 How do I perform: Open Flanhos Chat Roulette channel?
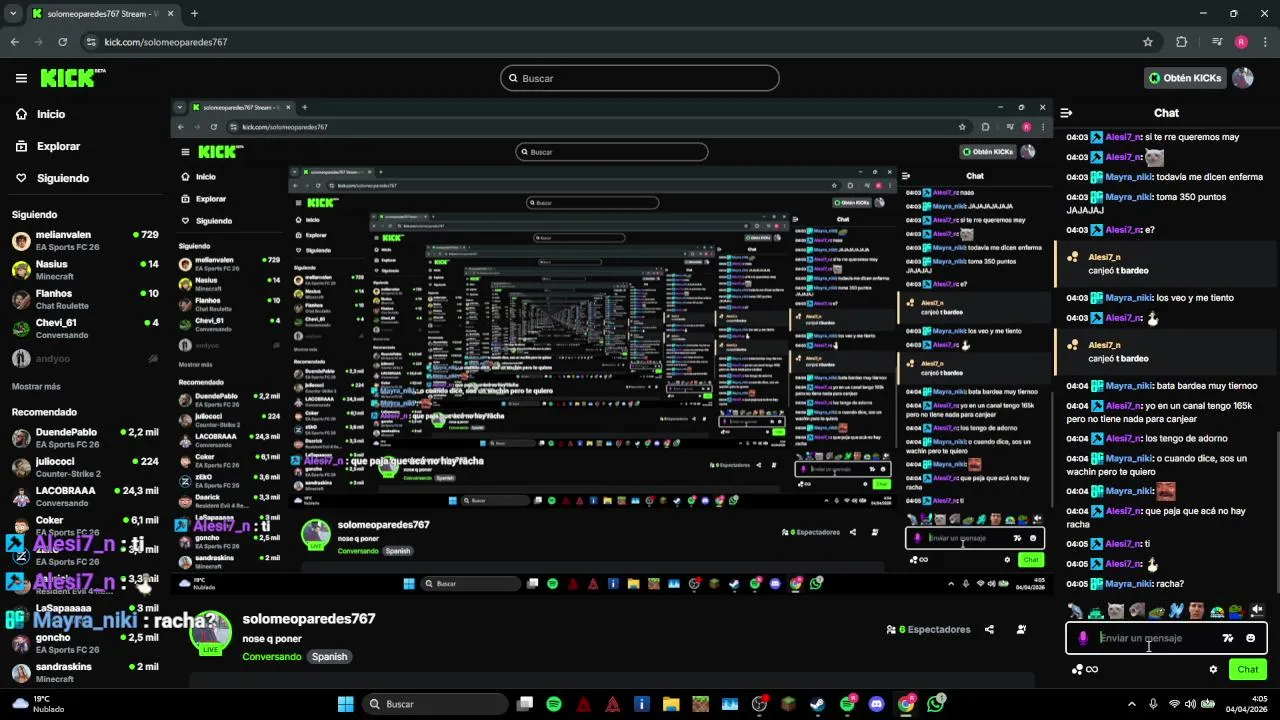pyautogui.click(x=85, y=299)
